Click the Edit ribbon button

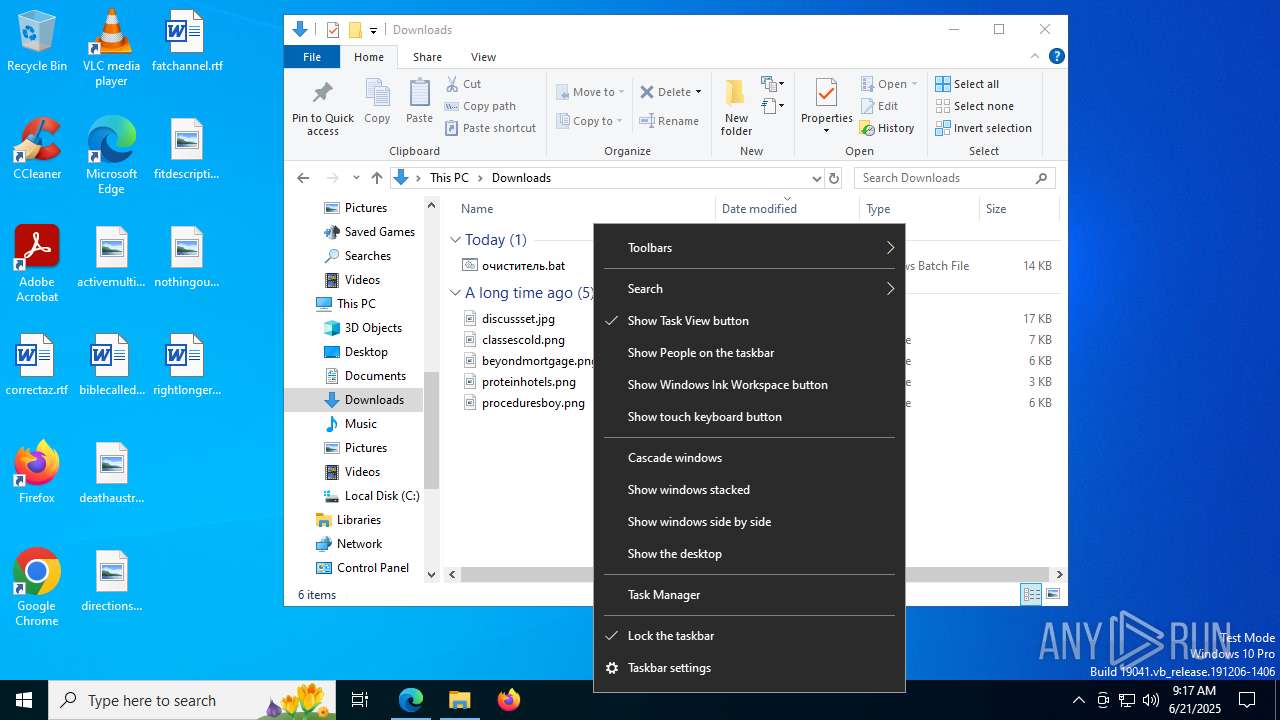click(879, 106)
